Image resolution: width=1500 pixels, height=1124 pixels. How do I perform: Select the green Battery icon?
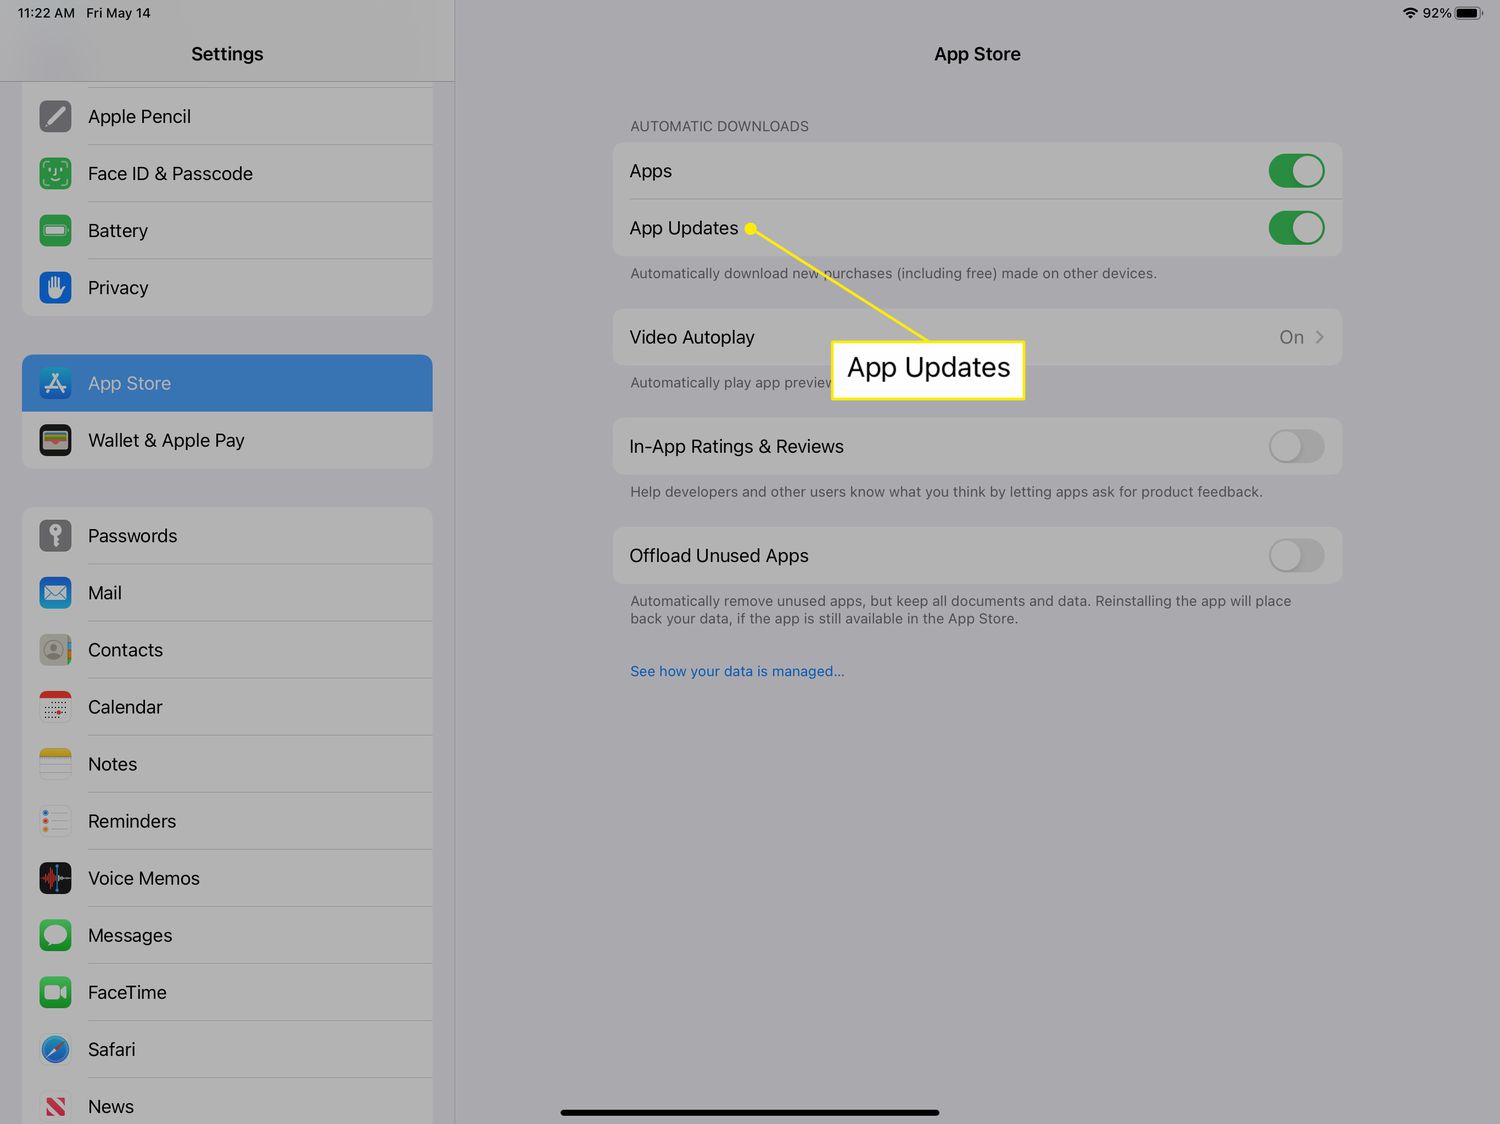coord(55,230)
